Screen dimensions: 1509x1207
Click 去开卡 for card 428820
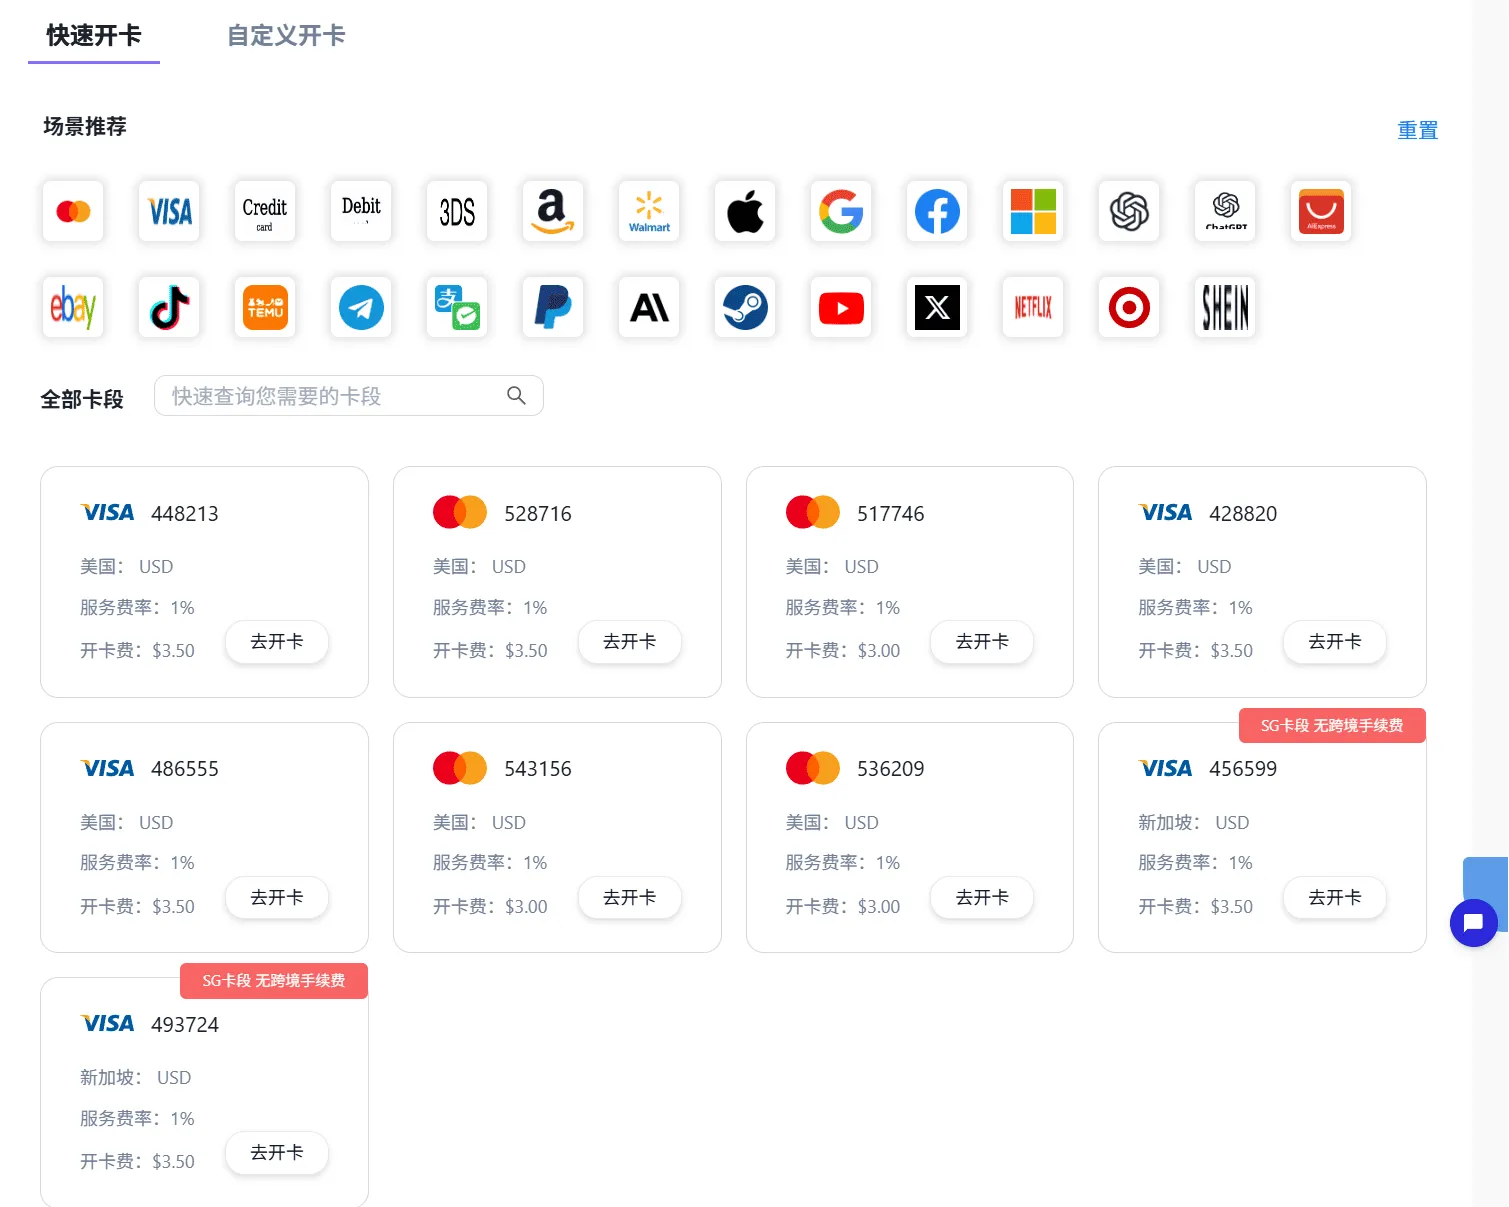click(x=1335, y=642)
